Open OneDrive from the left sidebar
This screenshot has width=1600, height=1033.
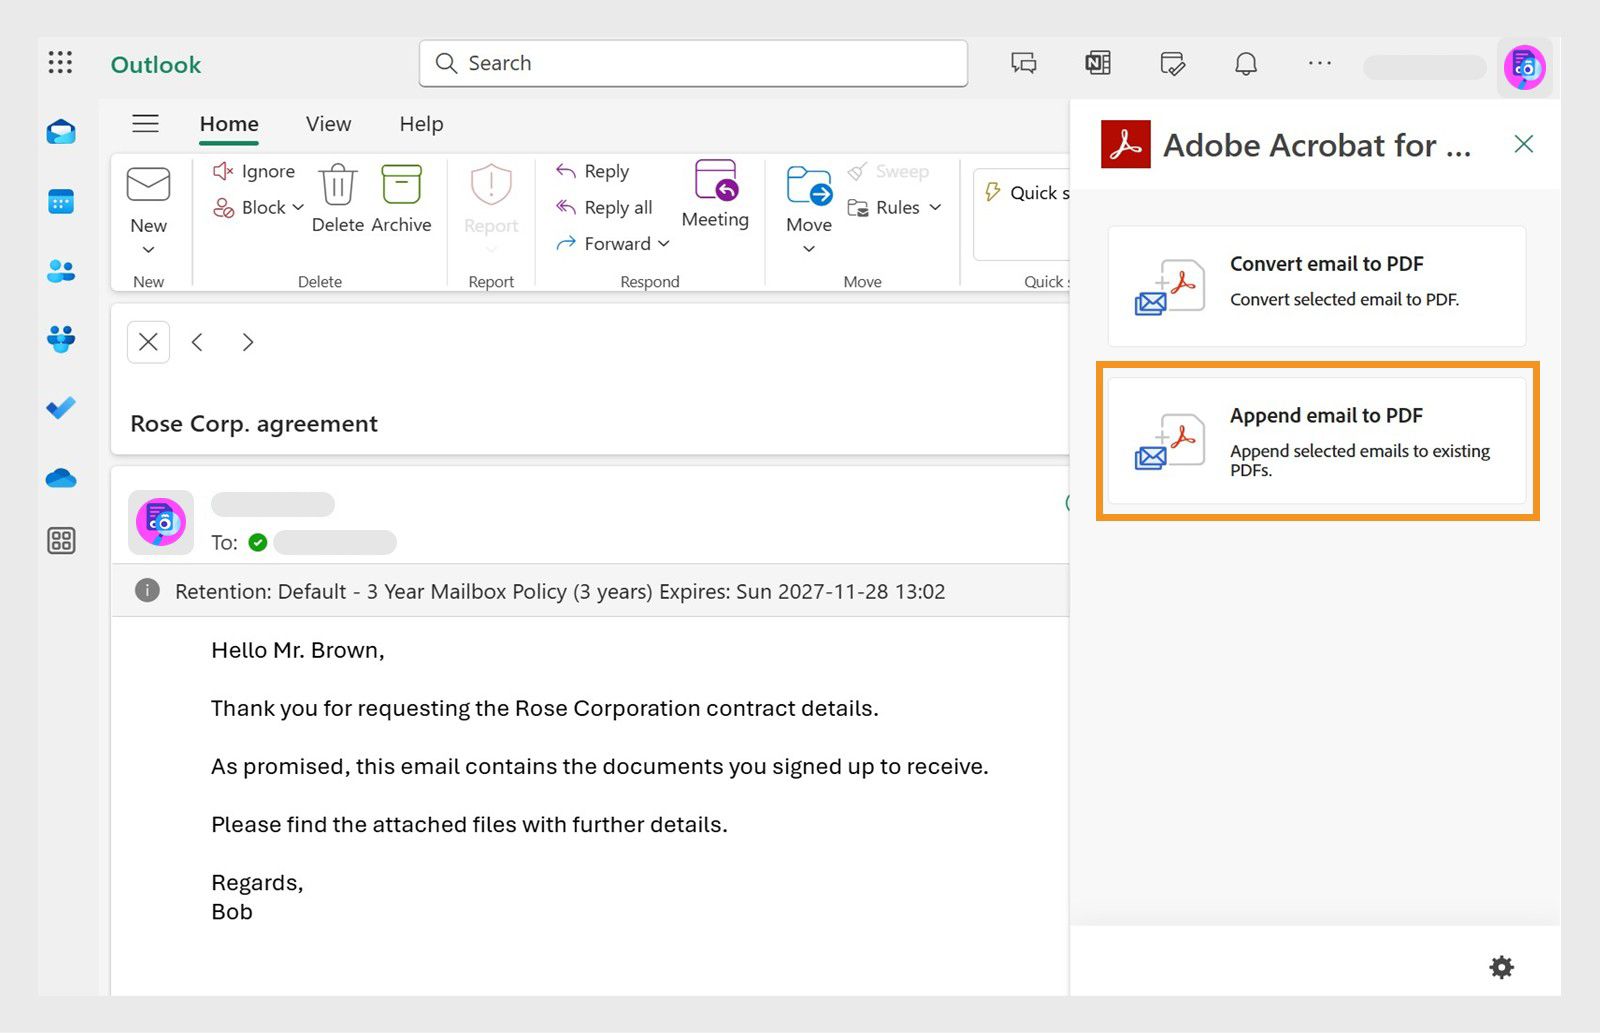pos(61,478)
